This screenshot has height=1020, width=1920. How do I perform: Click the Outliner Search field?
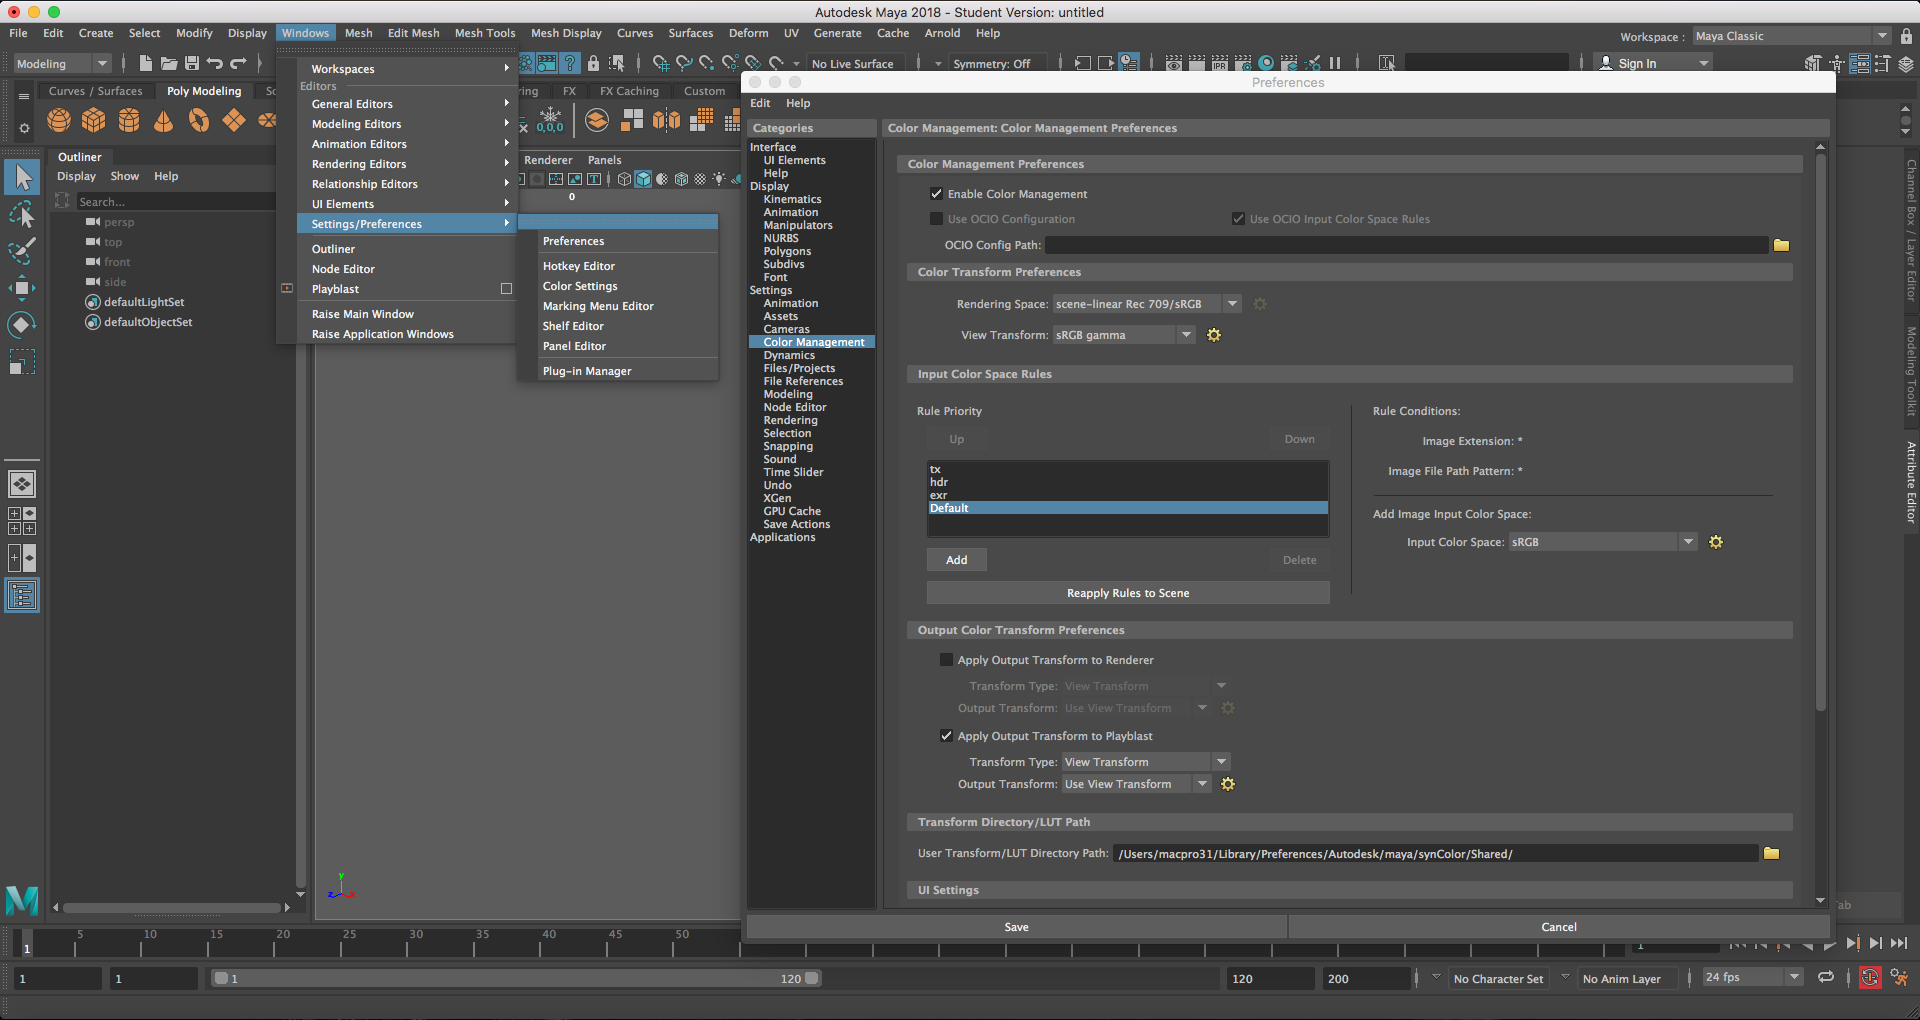pos(174,202)
